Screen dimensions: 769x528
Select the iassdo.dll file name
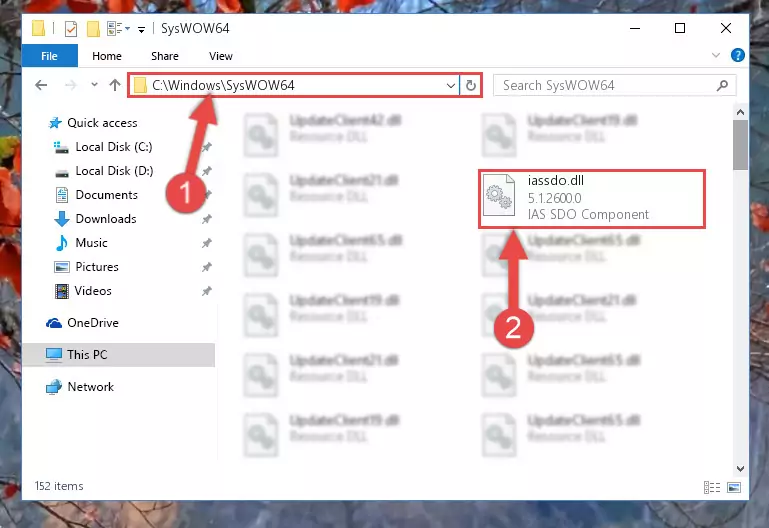click(556, 181)
